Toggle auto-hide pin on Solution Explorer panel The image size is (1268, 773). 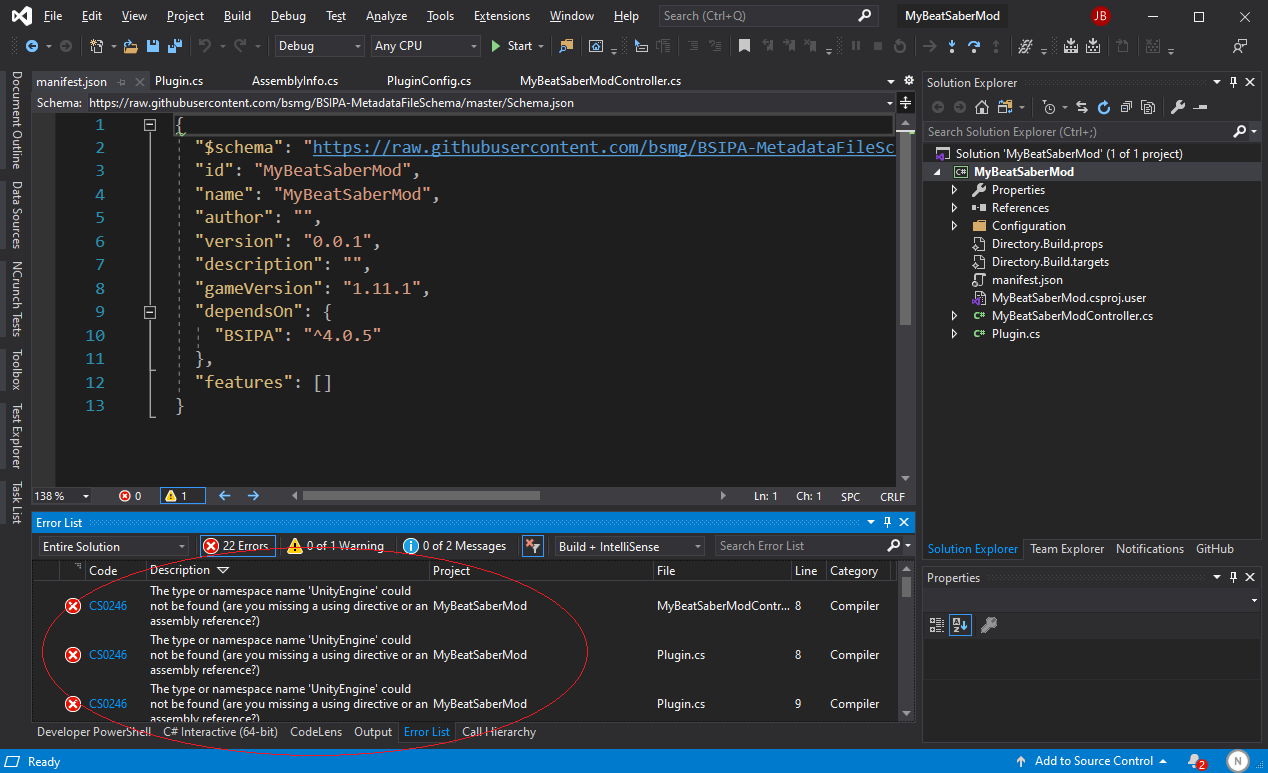[1233, 82]
